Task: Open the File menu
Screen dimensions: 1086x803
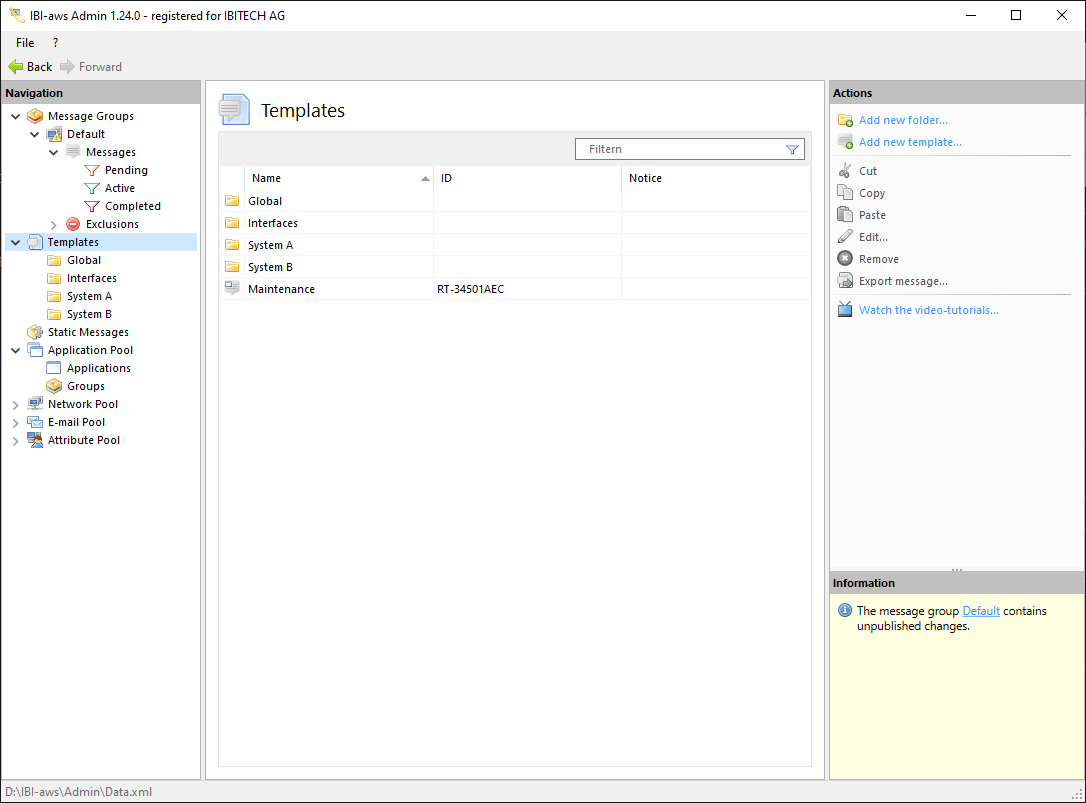Action: click(x=25, y=43)
